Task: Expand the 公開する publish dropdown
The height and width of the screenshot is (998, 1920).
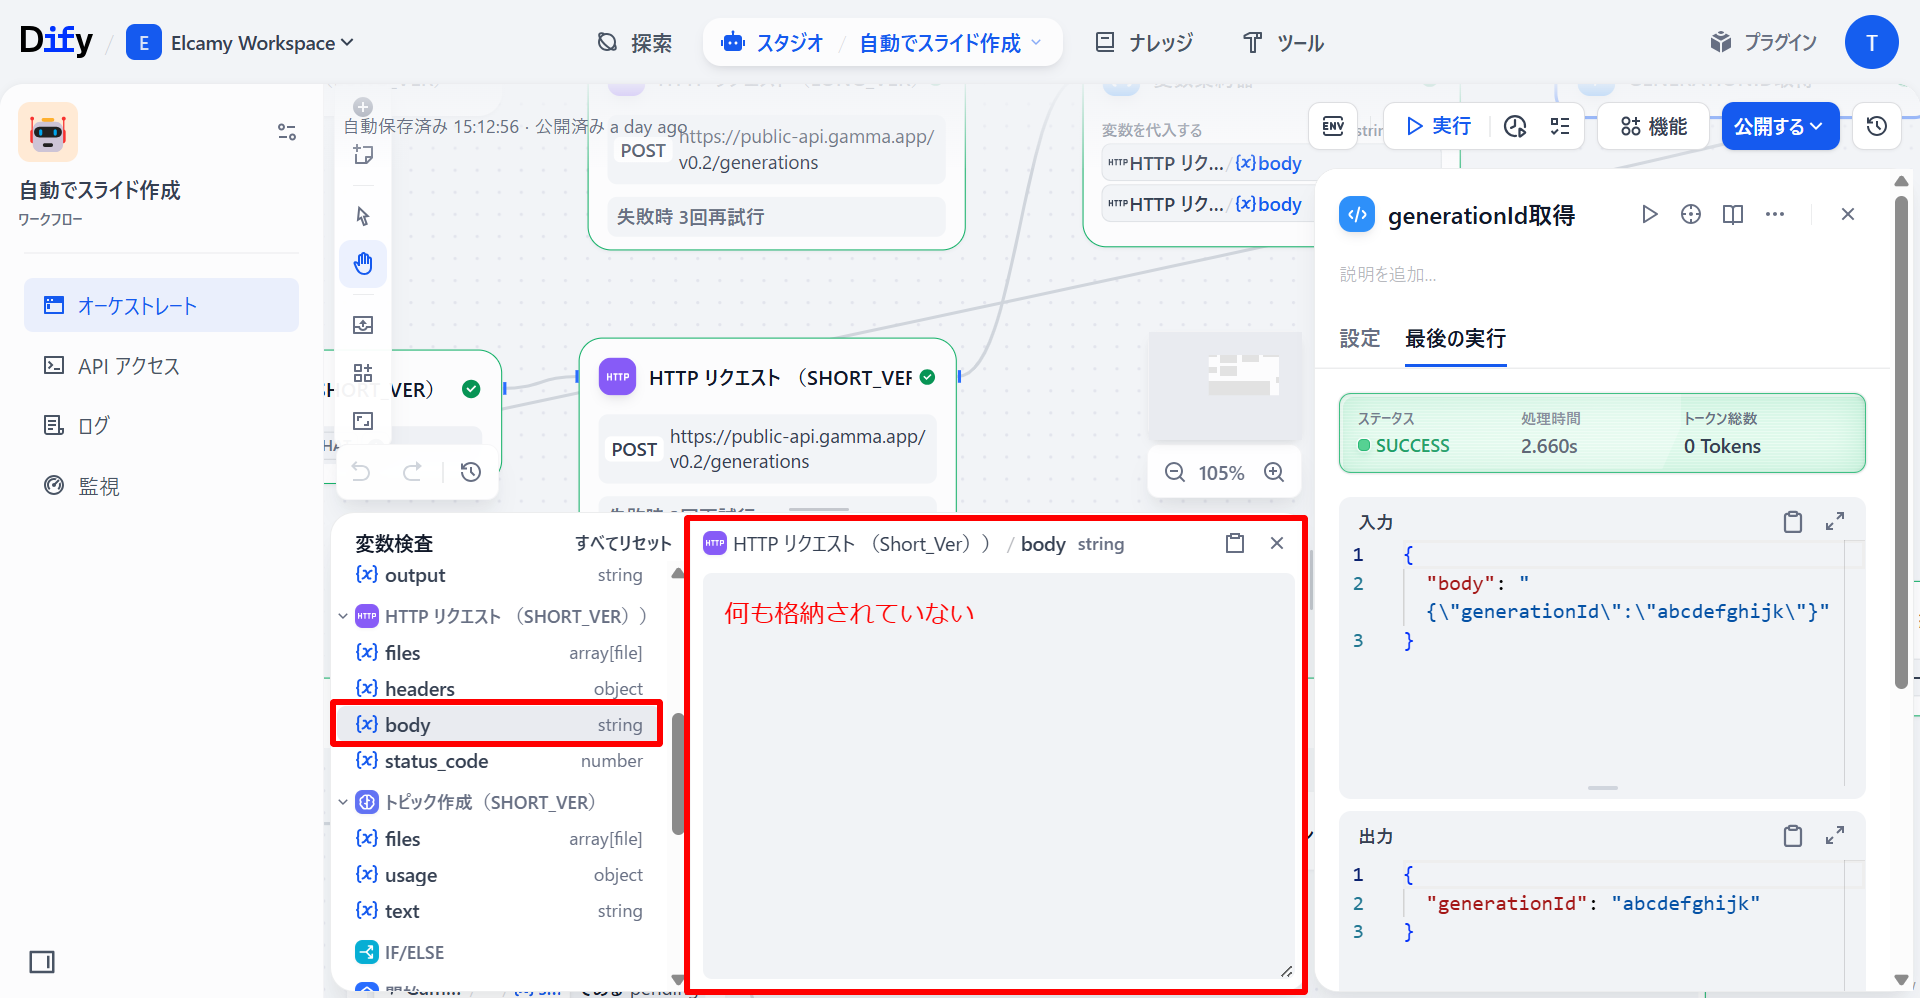Action: tap(1780, 126)
